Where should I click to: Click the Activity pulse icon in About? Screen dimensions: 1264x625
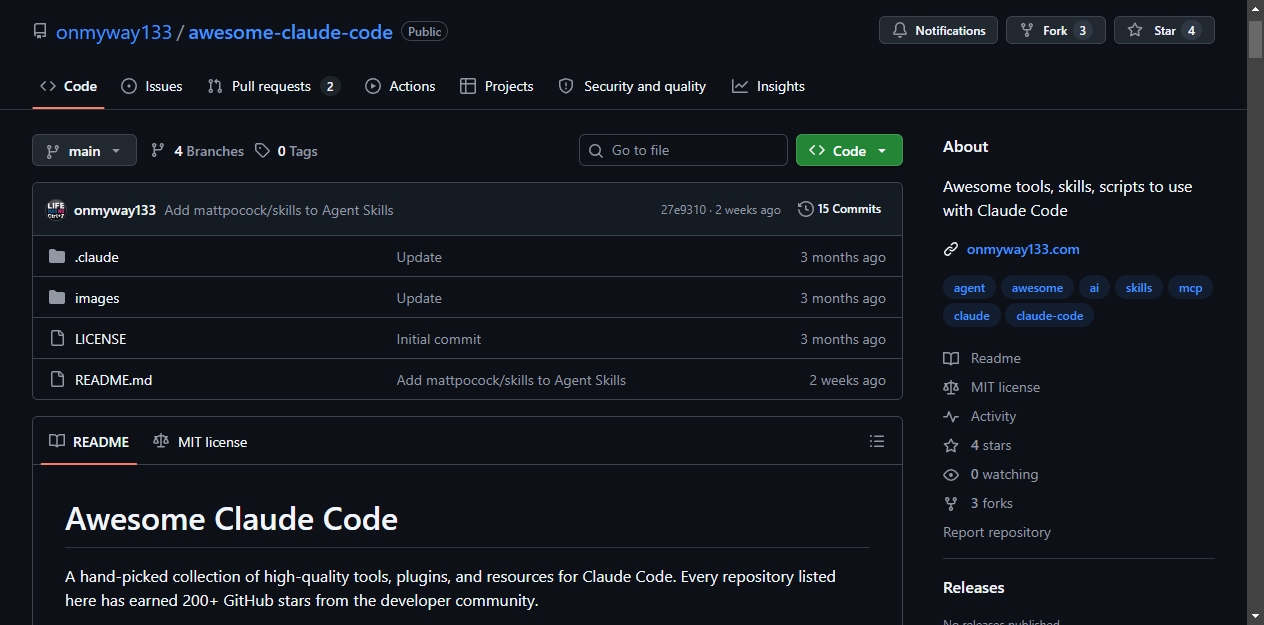pos(951,416)
